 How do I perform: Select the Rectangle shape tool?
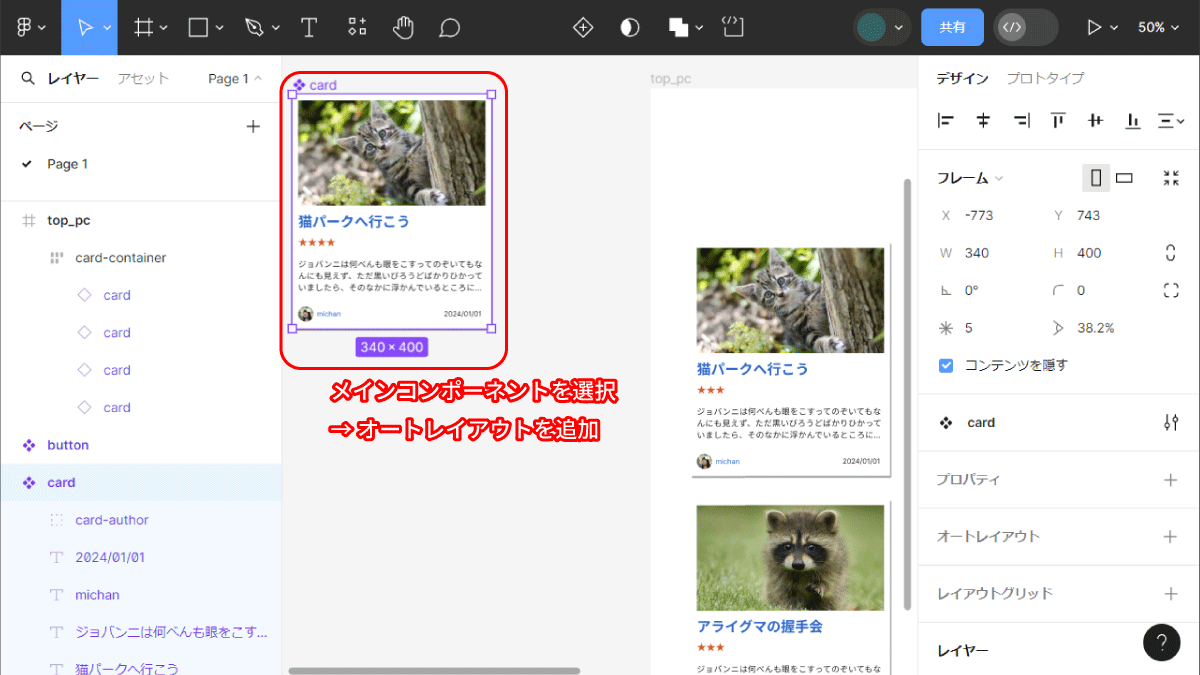tap(199, 27)
